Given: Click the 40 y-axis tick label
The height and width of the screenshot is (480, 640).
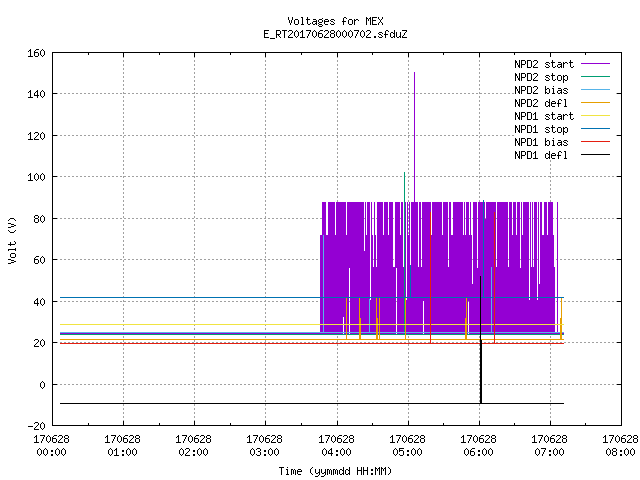Looking at the screenshot, I should [x=39, y=302].
